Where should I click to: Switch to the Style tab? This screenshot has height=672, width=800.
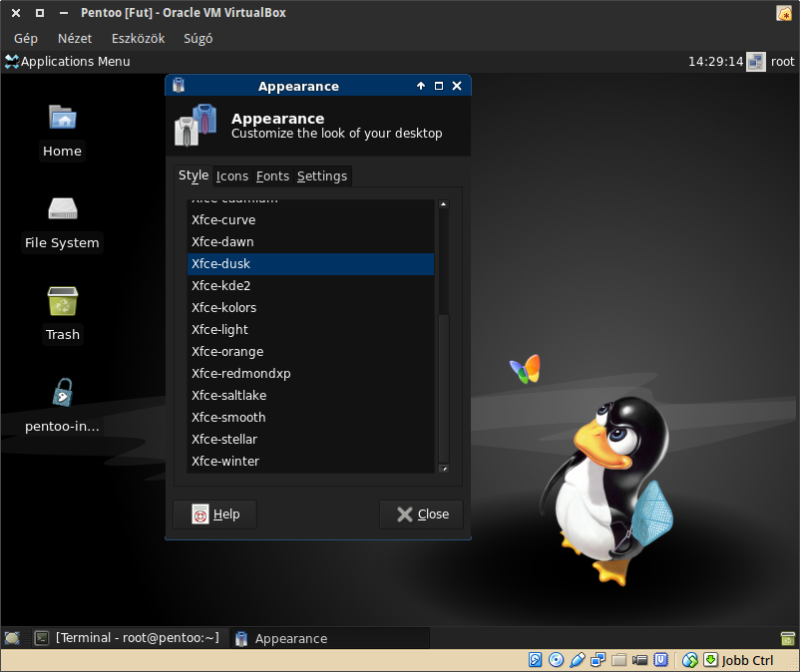point(193,176)
